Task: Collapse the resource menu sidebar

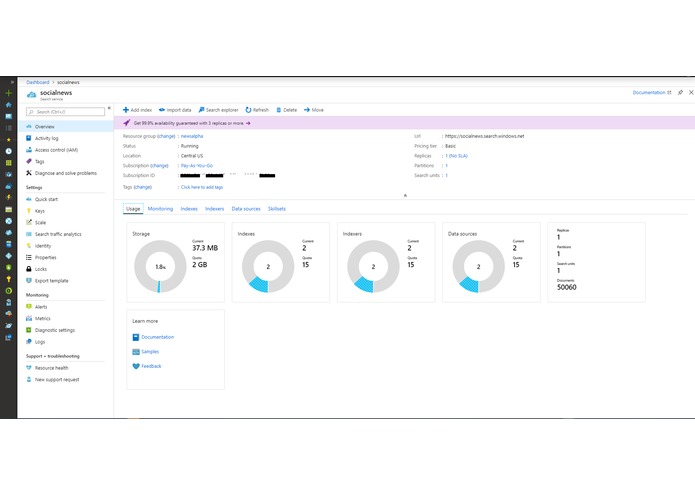Action: tap(109, 108)
